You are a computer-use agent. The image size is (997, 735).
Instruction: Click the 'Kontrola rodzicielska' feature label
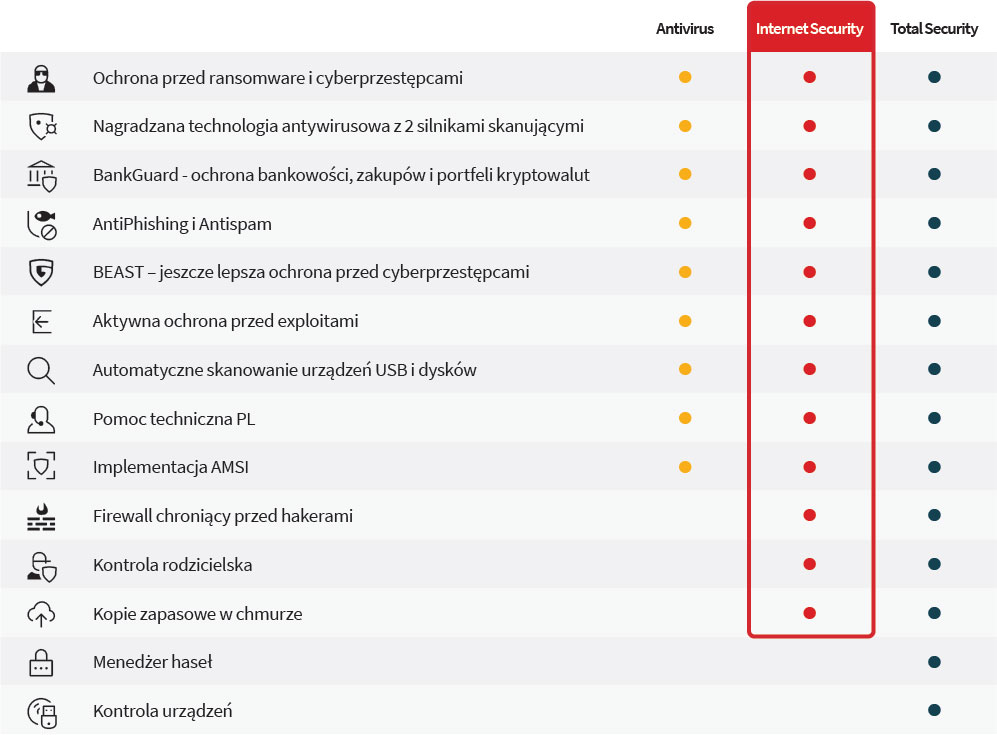pyautogui.click(x=172, y=565)
